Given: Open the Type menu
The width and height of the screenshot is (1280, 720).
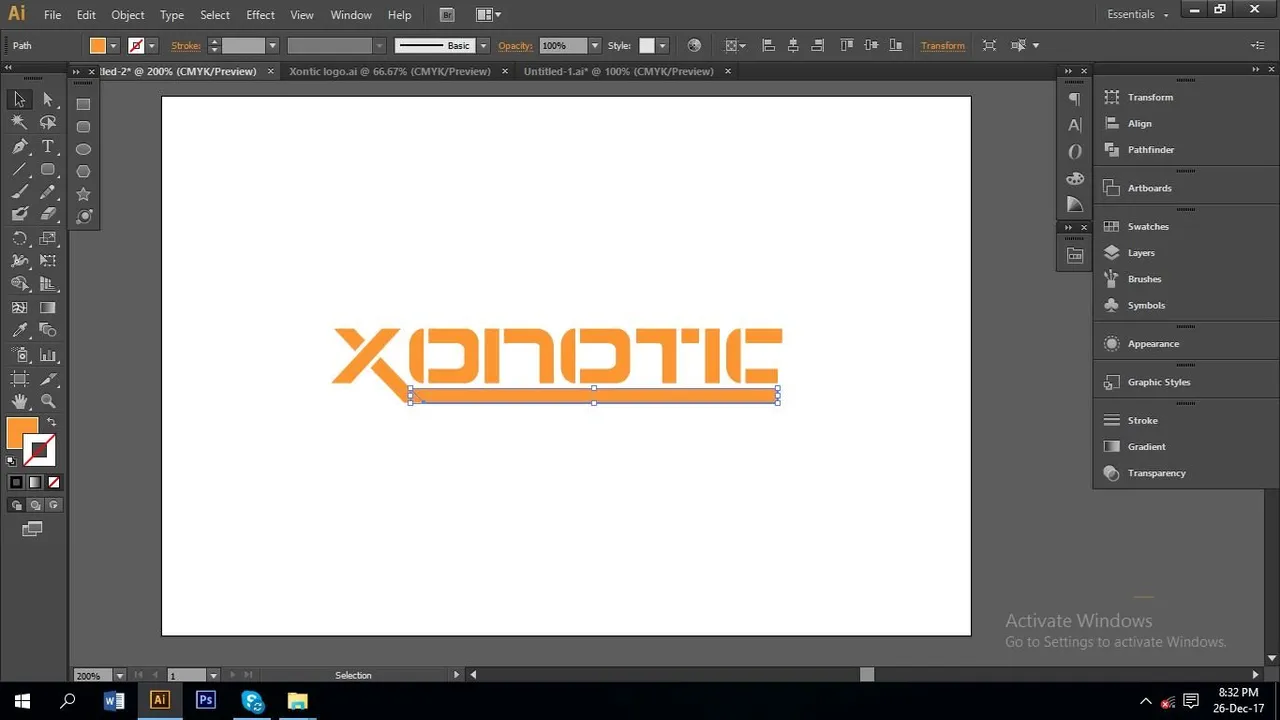Looking at the screenshot, I should click(172, 15).
